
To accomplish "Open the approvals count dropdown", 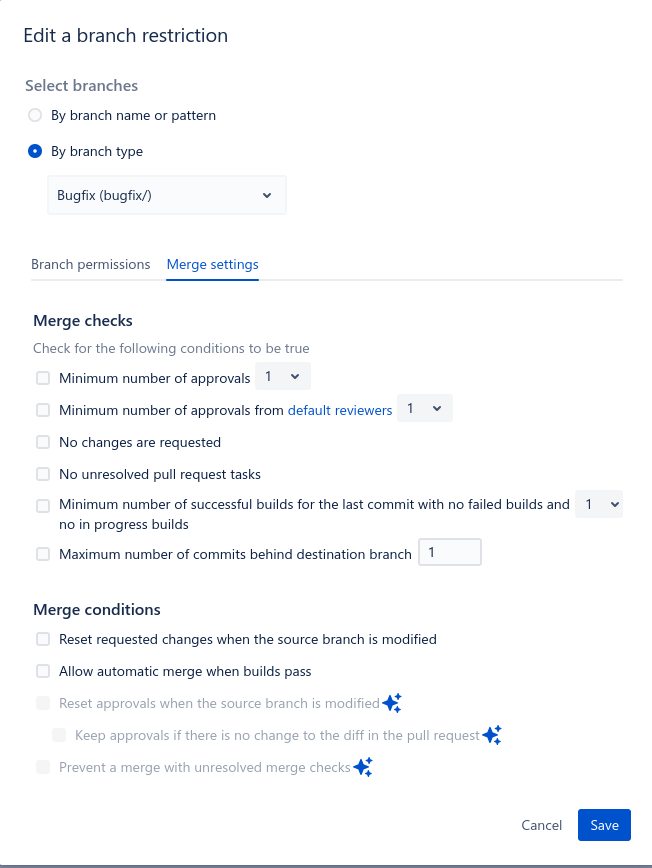I will tap(283, 377).
